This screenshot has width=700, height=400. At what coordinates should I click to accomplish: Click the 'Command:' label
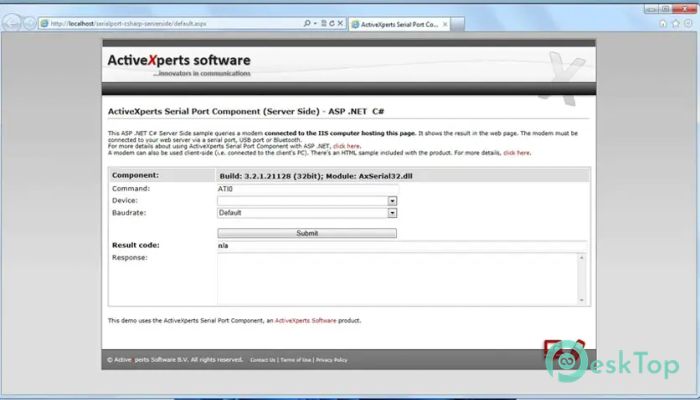pyautogui.click(x=131, y=188)
